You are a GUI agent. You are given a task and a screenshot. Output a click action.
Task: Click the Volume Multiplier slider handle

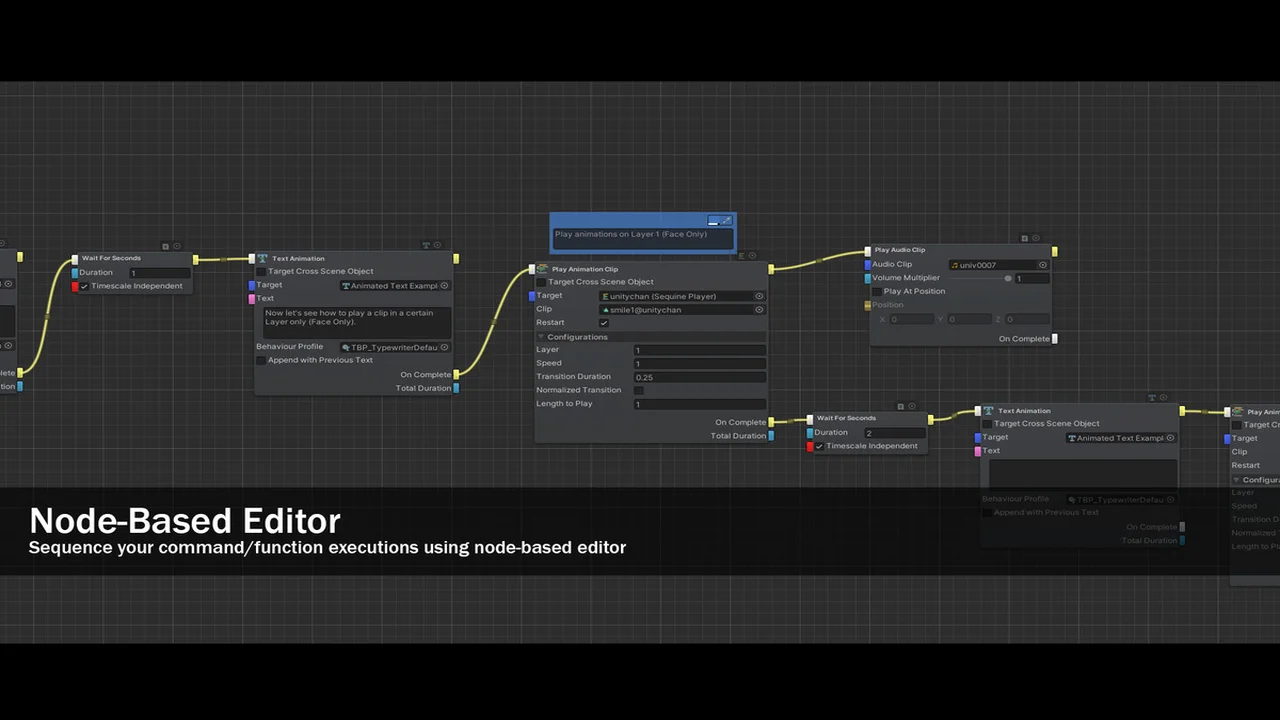pyautogui.click(x=1008, y=279)
